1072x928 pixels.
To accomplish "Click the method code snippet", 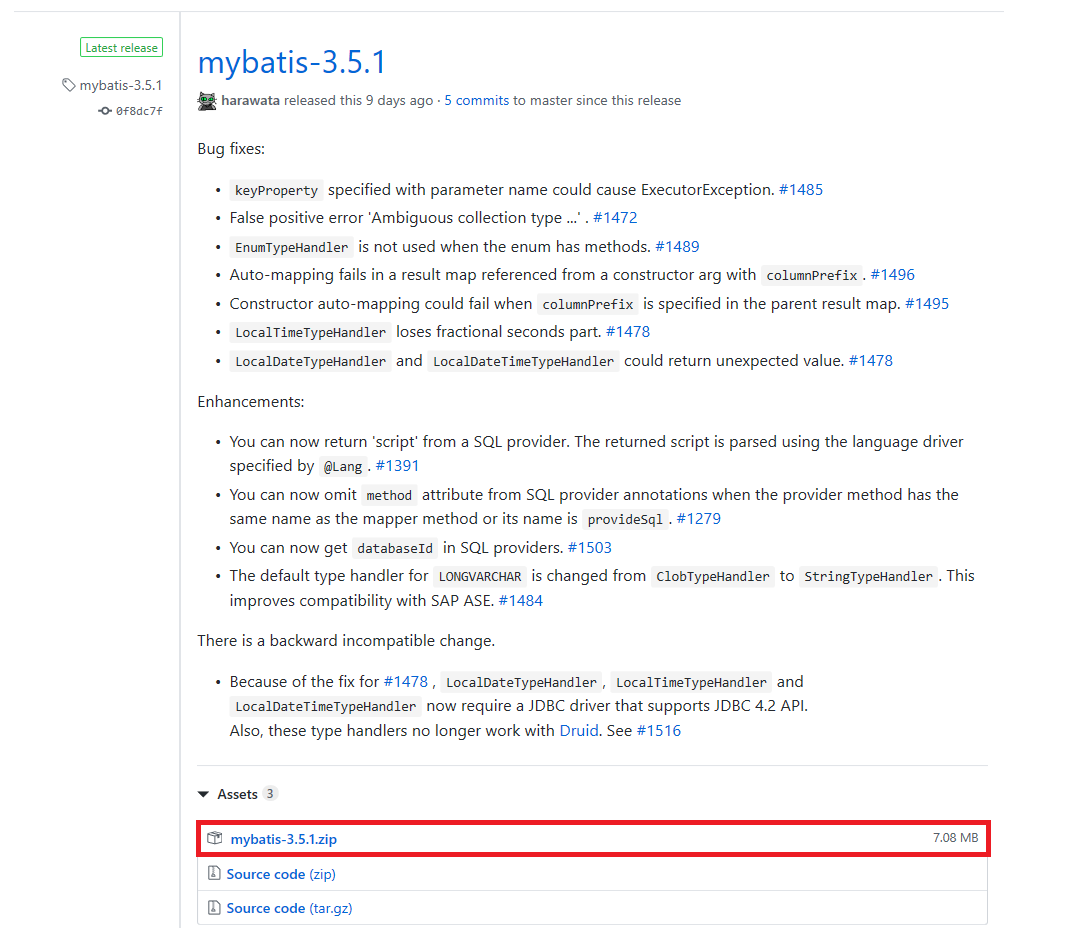I will pyautogui.click(x=389, y=495).
